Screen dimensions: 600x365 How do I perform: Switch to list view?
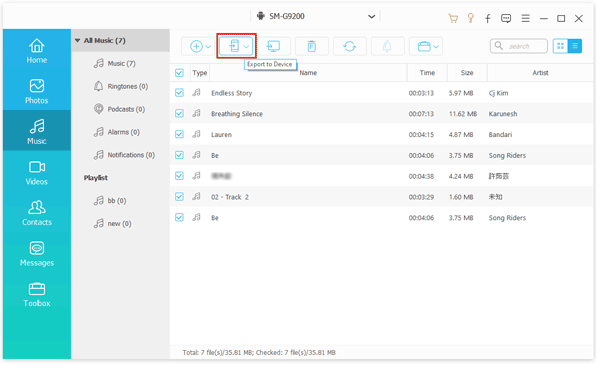tap(575, 46)
